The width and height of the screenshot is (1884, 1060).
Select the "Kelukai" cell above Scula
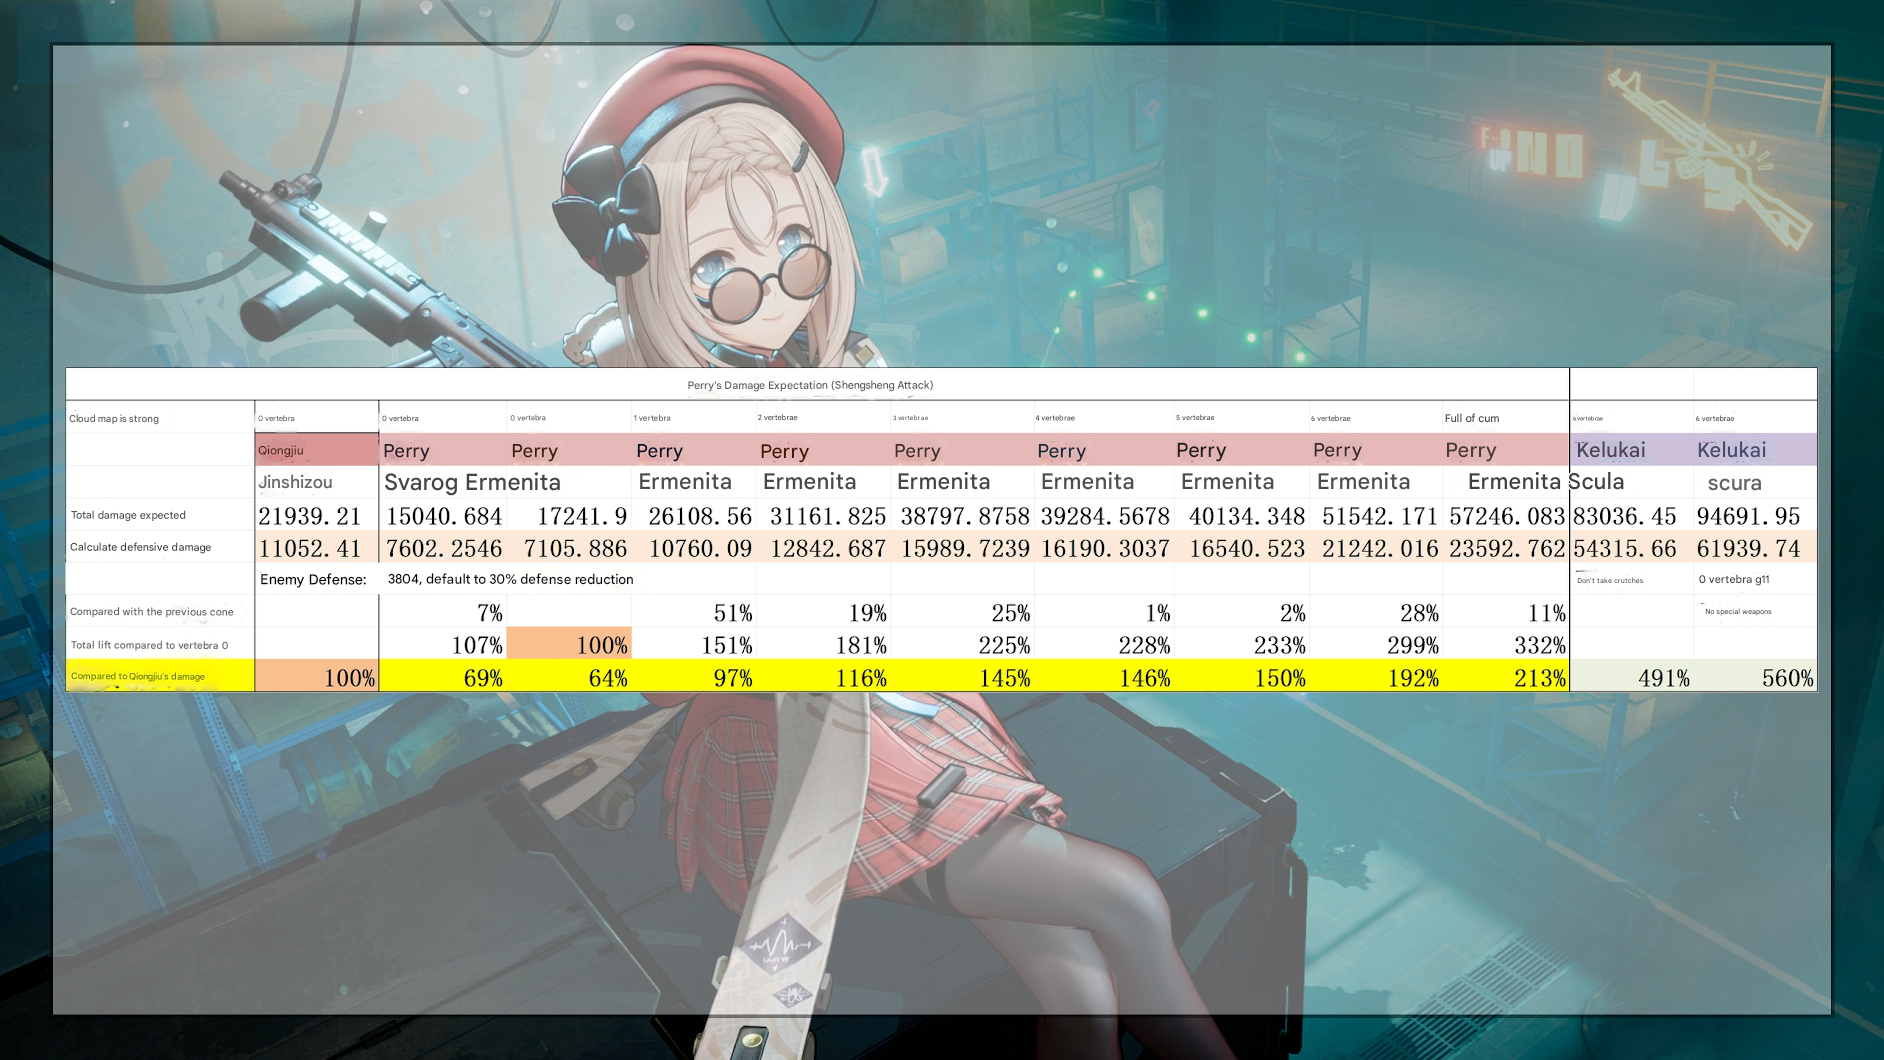click(1610, 450)
